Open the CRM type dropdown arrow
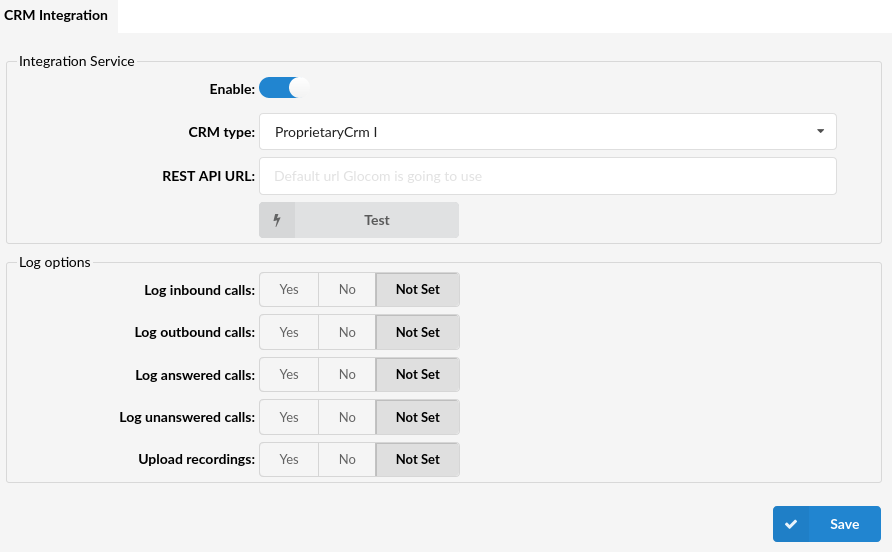Screen dimensions: 892x553 pos(820,131)
